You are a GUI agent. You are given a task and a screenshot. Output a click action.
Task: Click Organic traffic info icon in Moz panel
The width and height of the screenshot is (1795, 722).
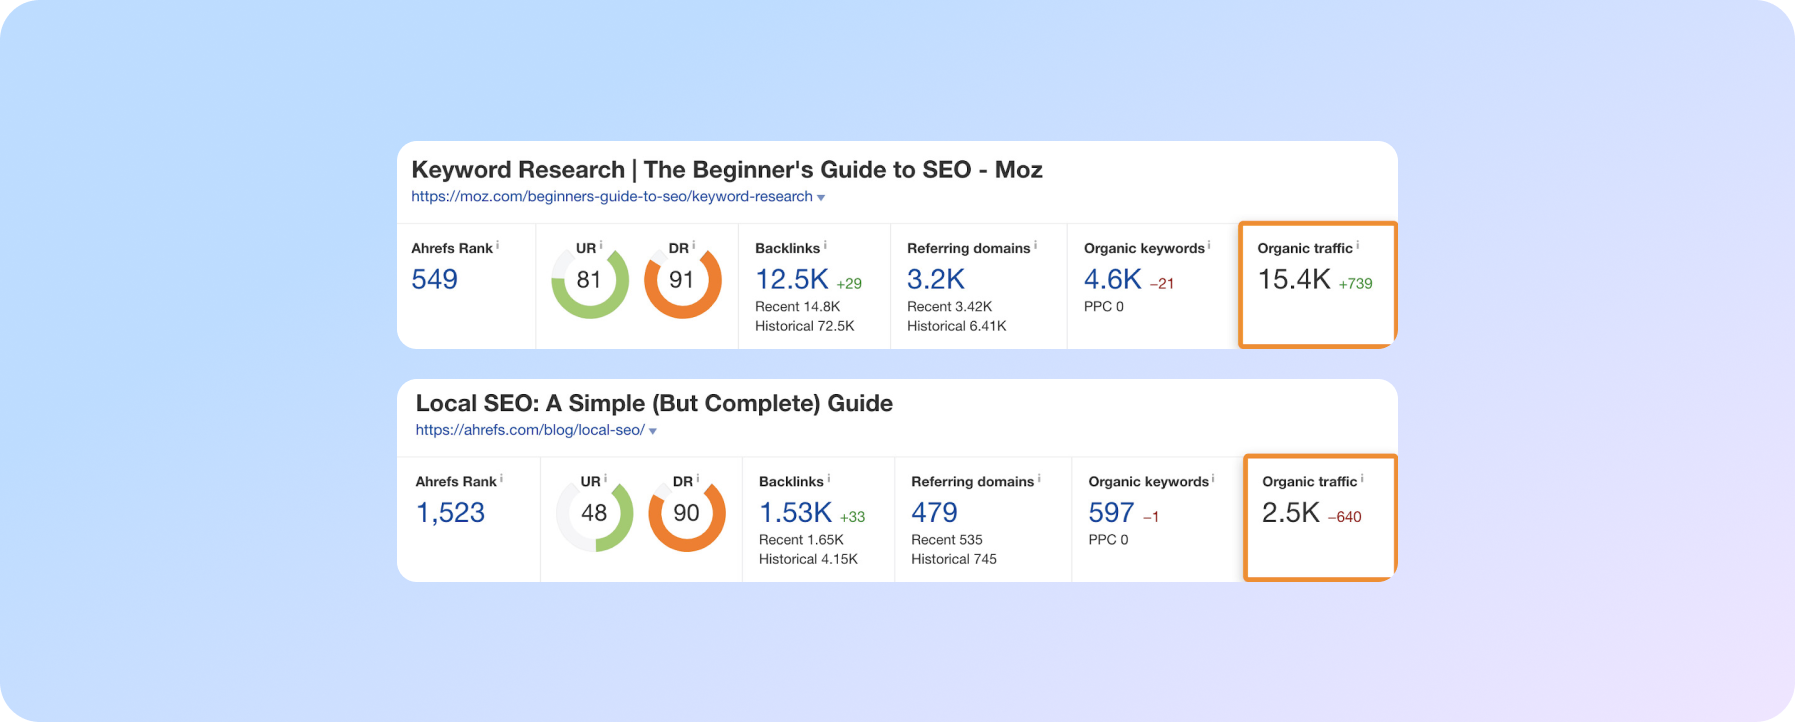click(1357, 245)
